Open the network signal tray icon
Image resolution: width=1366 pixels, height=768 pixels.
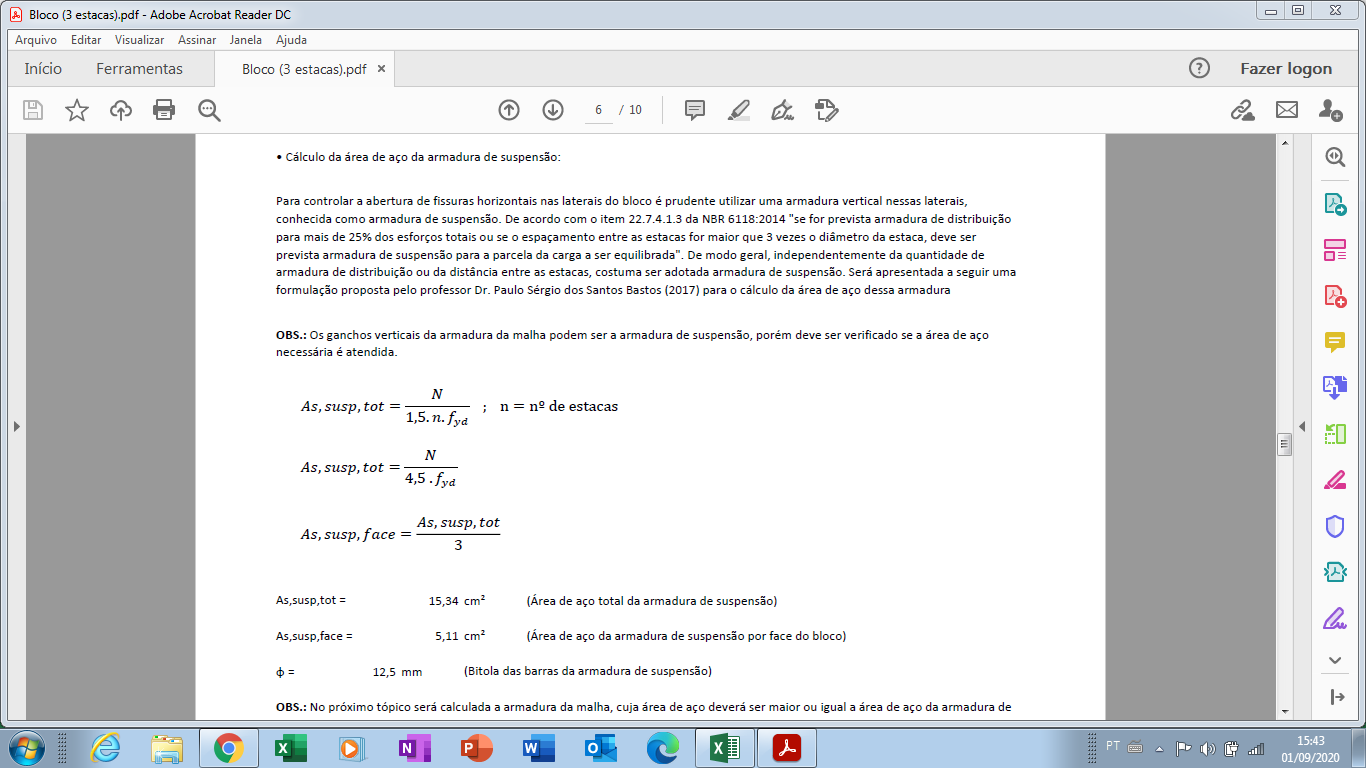(1257, 748)
